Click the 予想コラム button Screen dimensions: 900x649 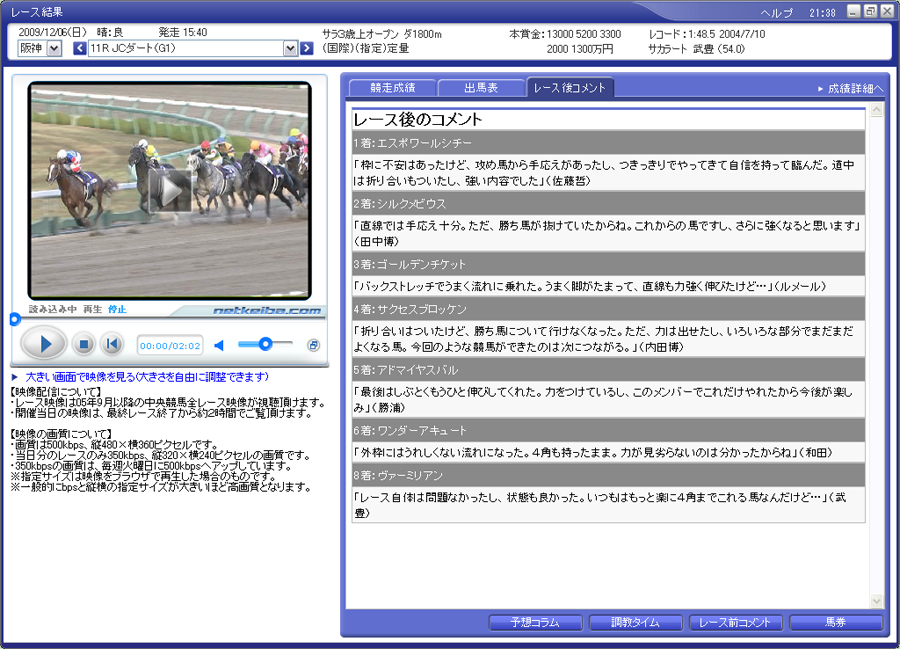point(535,622)
